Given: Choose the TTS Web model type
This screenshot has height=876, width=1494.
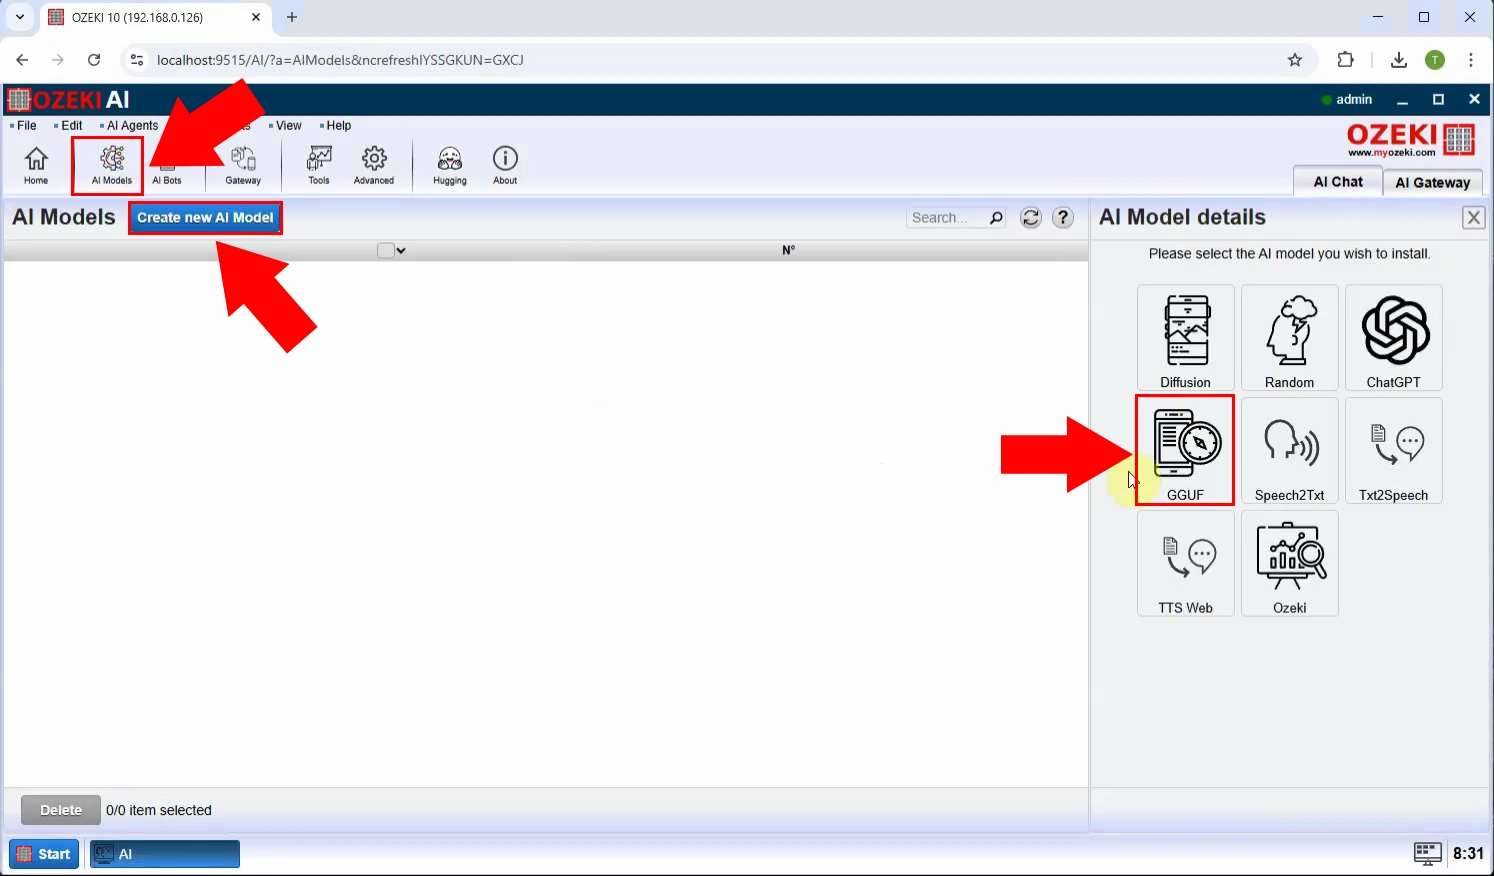Looking at the screenshot, I should coord(1185,564).
